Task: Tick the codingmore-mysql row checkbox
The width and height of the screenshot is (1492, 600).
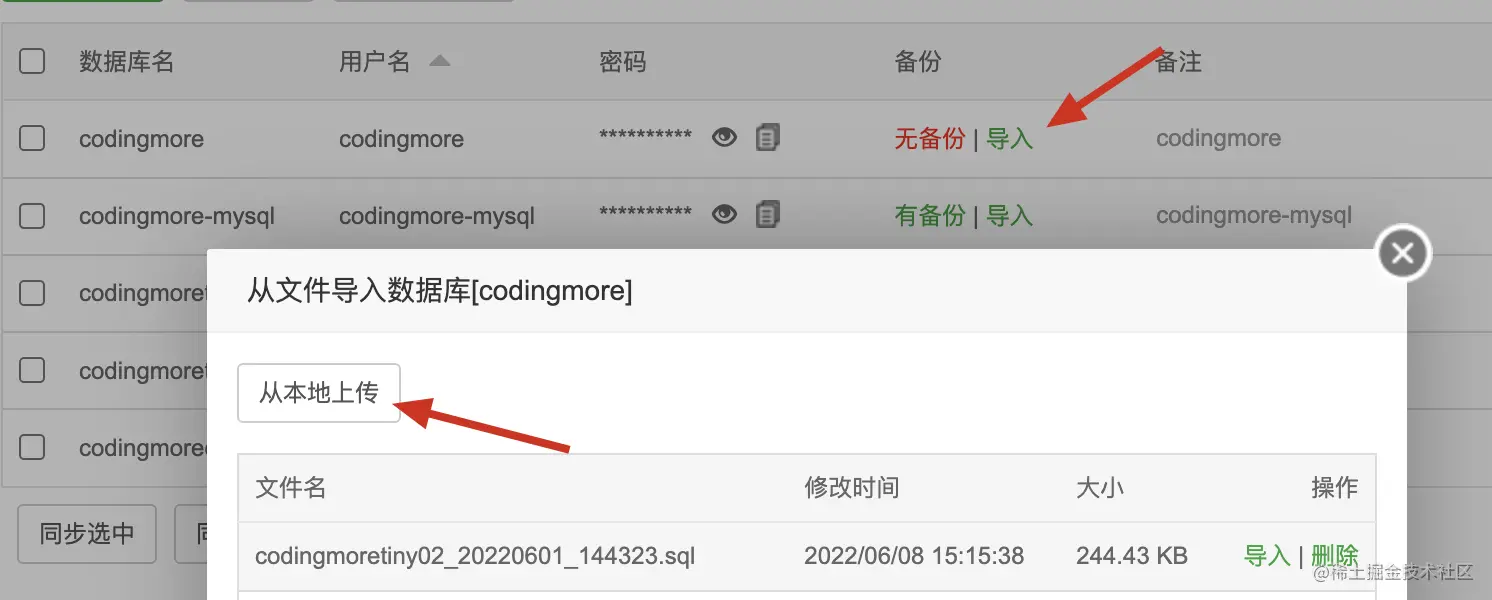Action: click(x=32, y=215)
